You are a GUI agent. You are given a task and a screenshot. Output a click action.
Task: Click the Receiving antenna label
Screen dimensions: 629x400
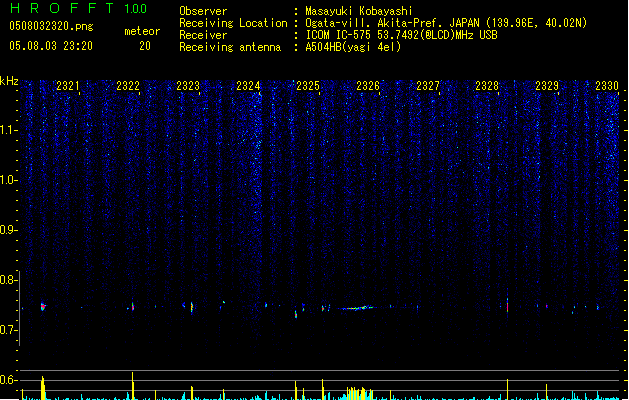point(230,47)
